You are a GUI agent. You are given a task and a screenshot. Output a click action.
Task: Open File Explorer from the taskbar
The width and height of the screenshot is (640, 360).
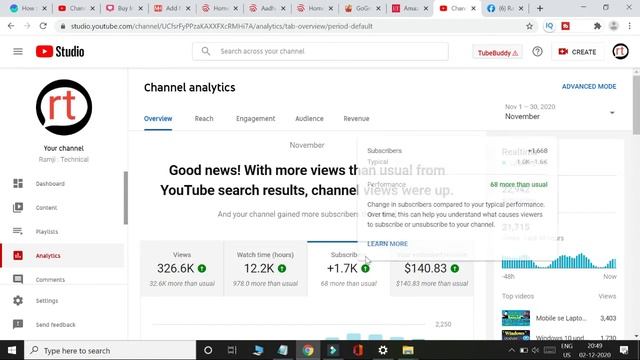[x=408, y=350]
